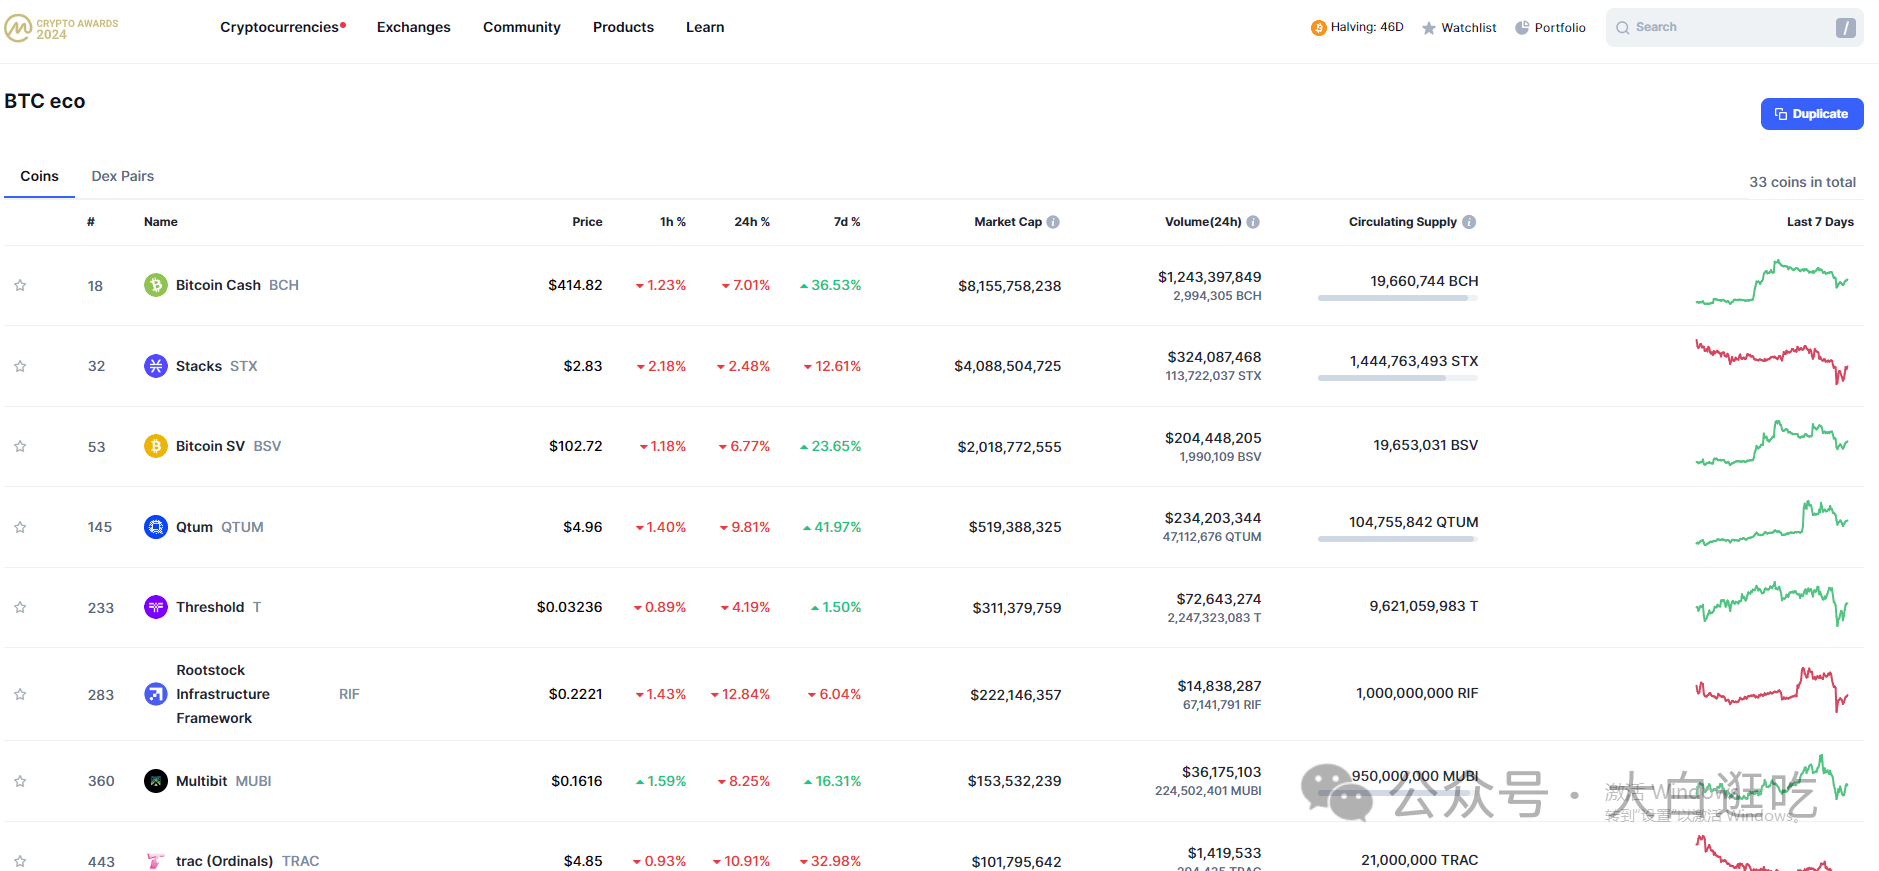Click in the Search field
The height and width of the screenshot is (871, 1879).
click(1735, 28)
